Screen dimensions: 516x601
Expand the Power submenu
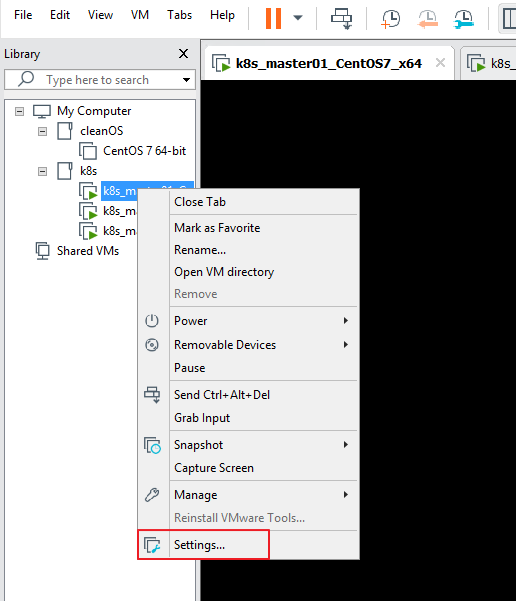(x=249, y=321)
